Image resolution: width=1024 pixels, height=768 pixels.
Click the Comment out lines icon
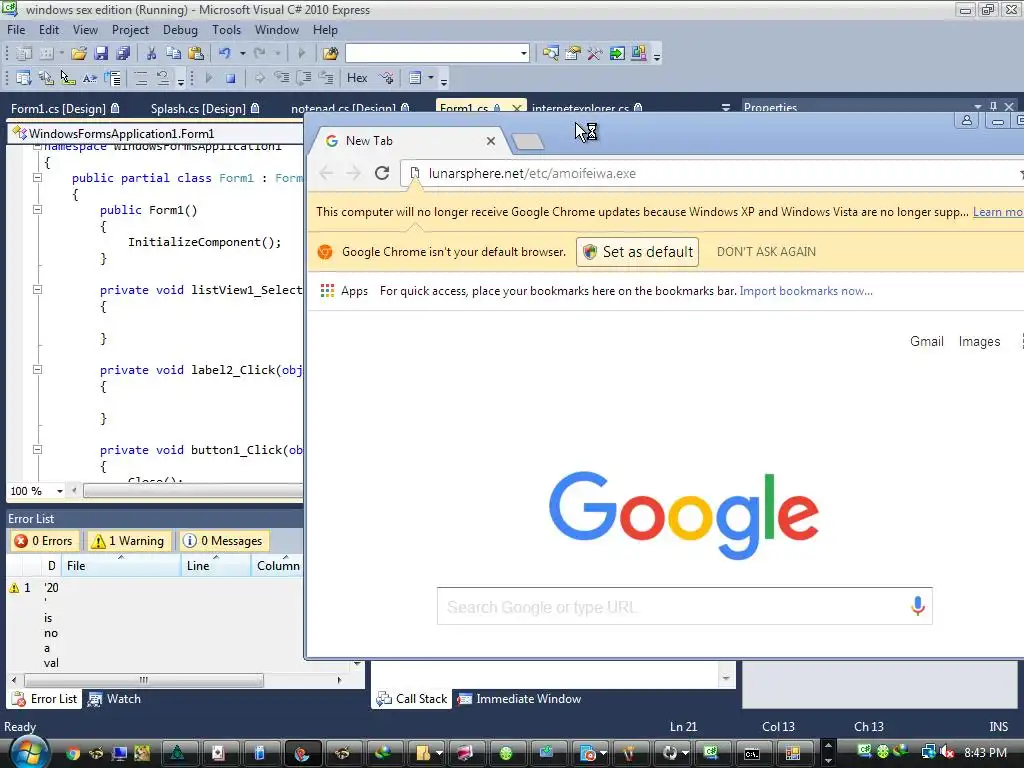[x=140, y=78]
